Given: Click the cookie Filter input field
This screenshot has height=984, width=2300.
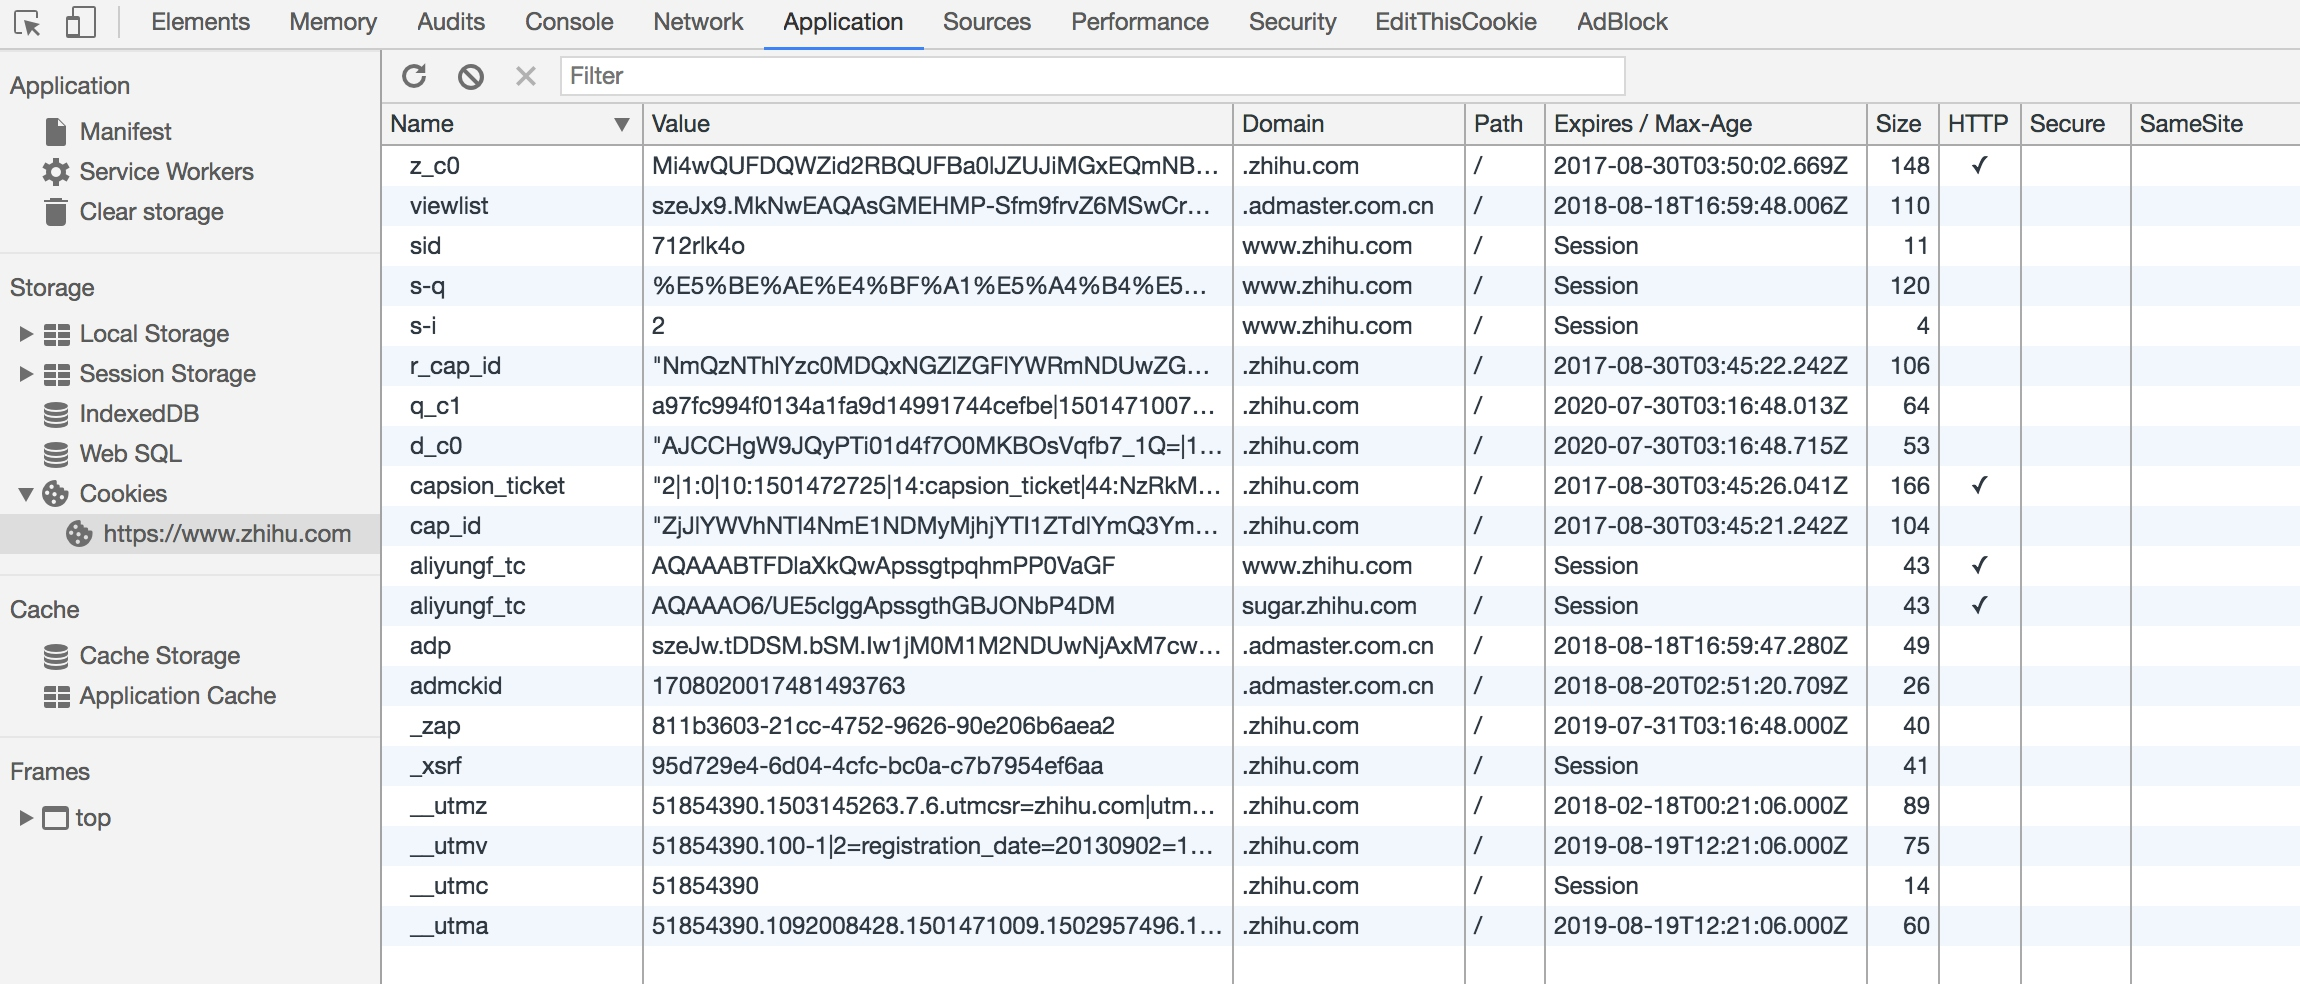Looking at the screenshot, I should pyautogui.click(x=1092, y=76).
